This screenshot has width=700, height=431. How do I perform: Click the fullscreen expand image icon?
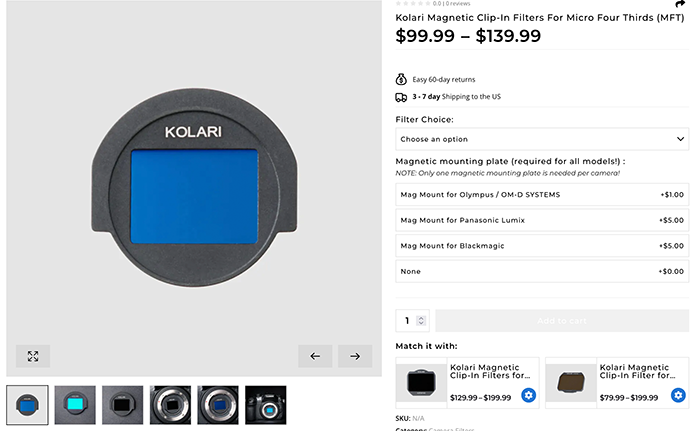(x=33, y=356)
